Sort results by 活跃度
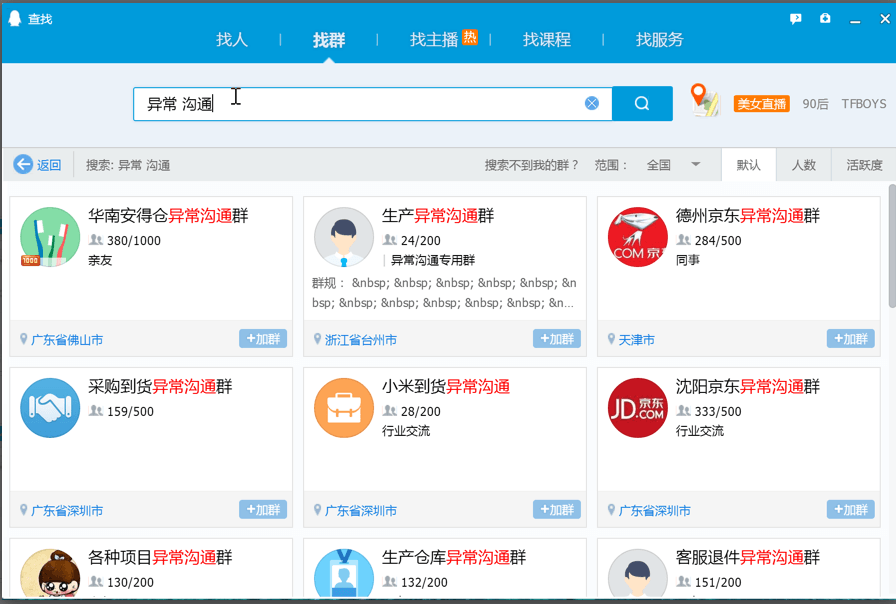 click(864, 165)
